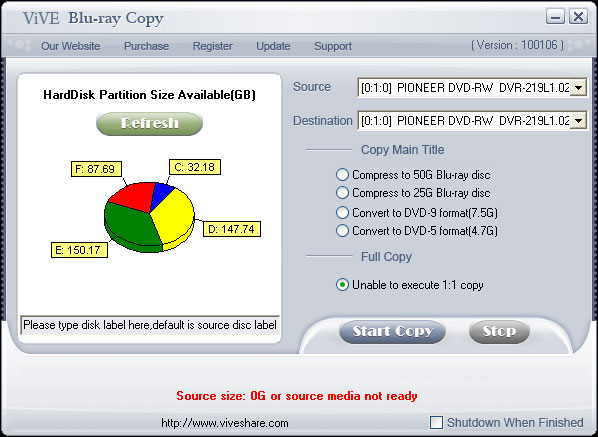Expand the Destination drive dropdown
This screenshot has width=598, height=437.
point(579,121)
